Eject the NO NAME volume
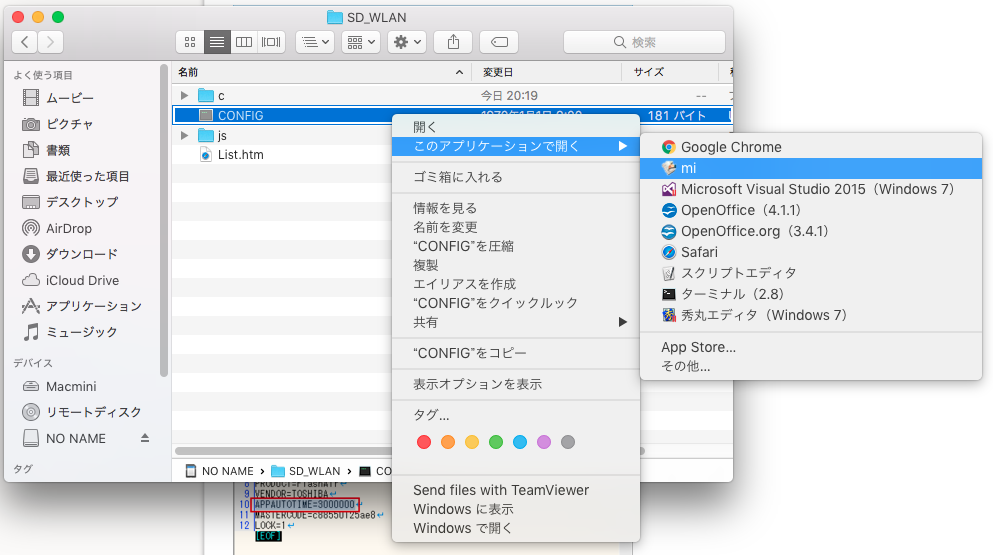 (x=145, y=438)
